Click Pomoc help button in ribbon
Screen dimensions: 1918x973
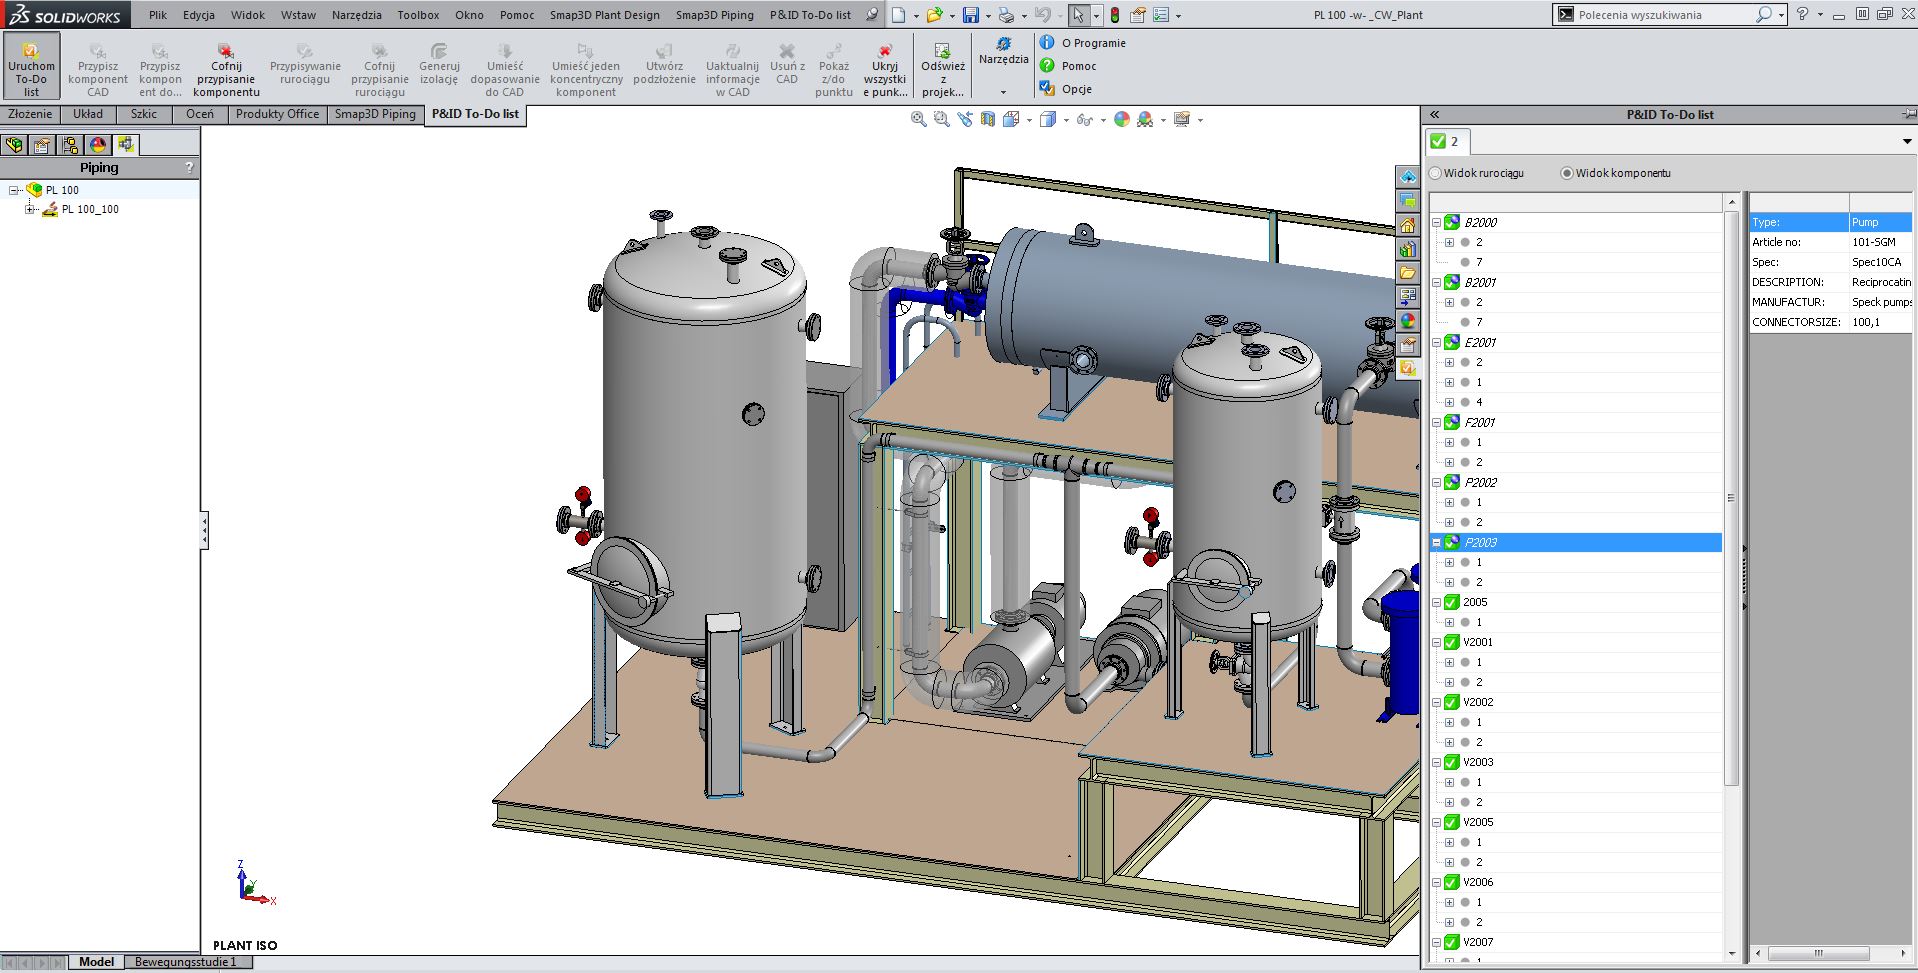[x=1068, y=66]
